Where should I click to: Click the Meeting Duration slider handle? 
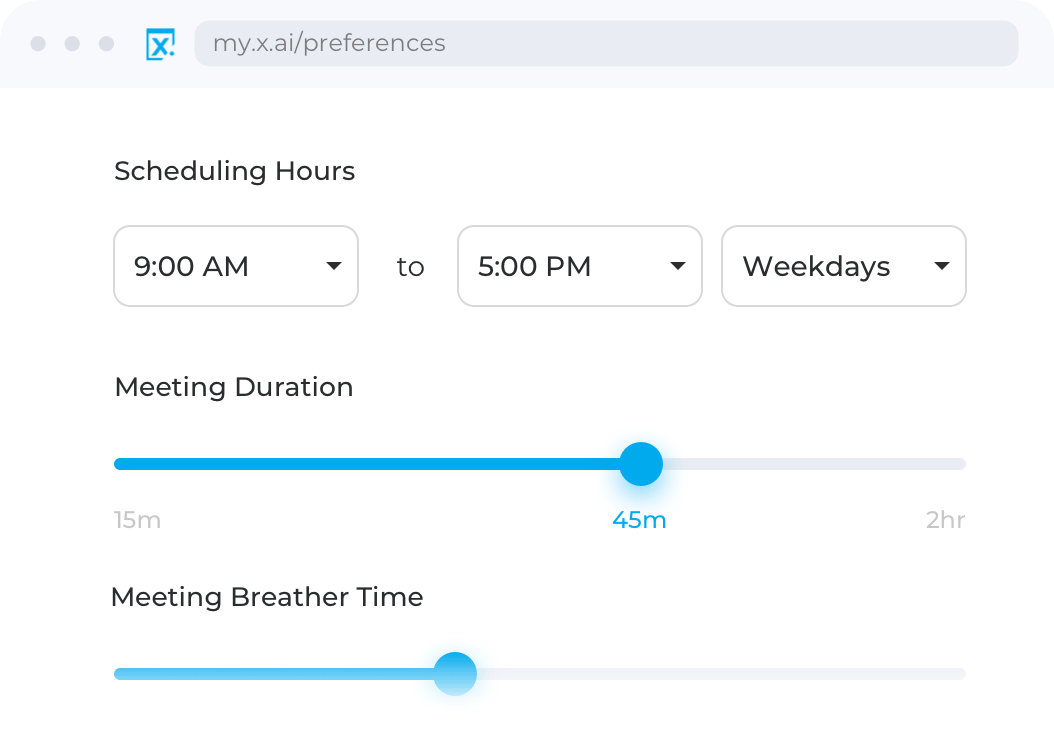(x=641, y=464)
